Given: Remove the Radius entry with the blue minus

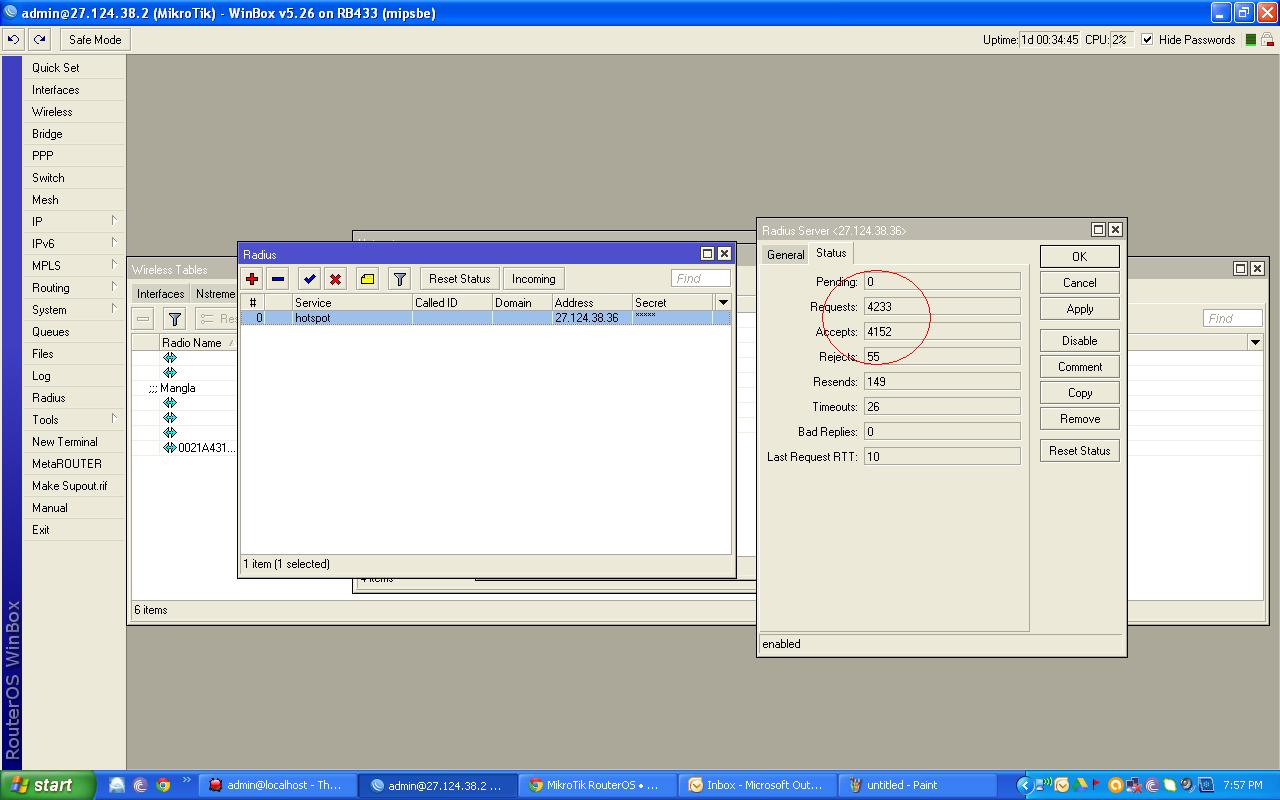Looking at the screenshot, I should click(278, 279).
